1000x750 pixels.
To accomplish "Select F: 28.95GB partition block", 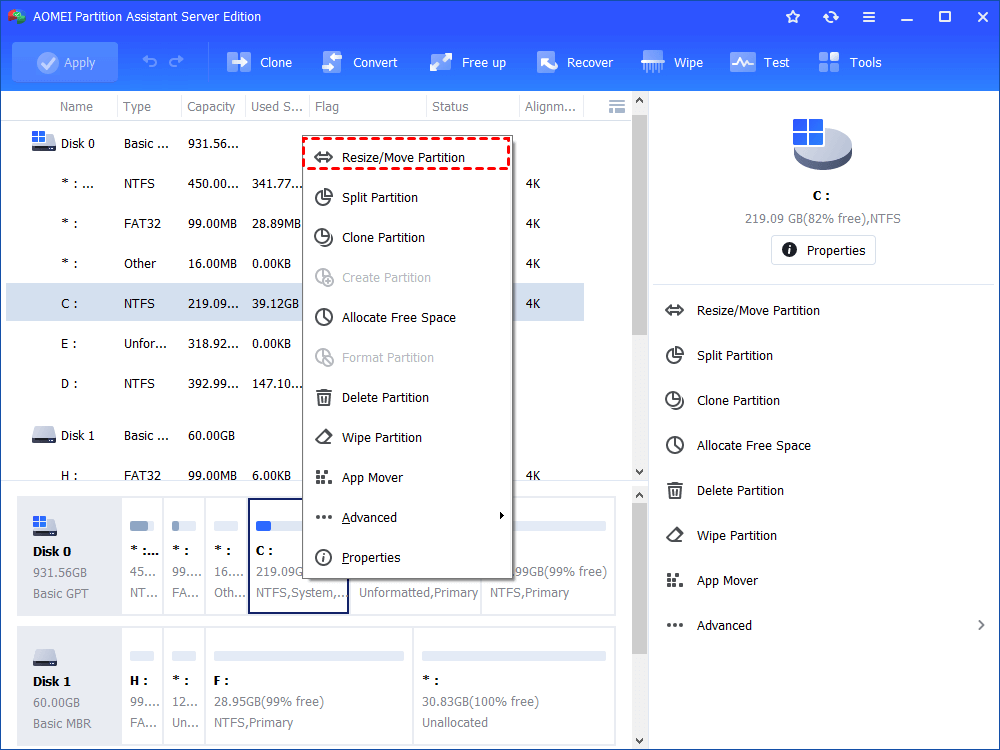I will (x=309, y=686).
